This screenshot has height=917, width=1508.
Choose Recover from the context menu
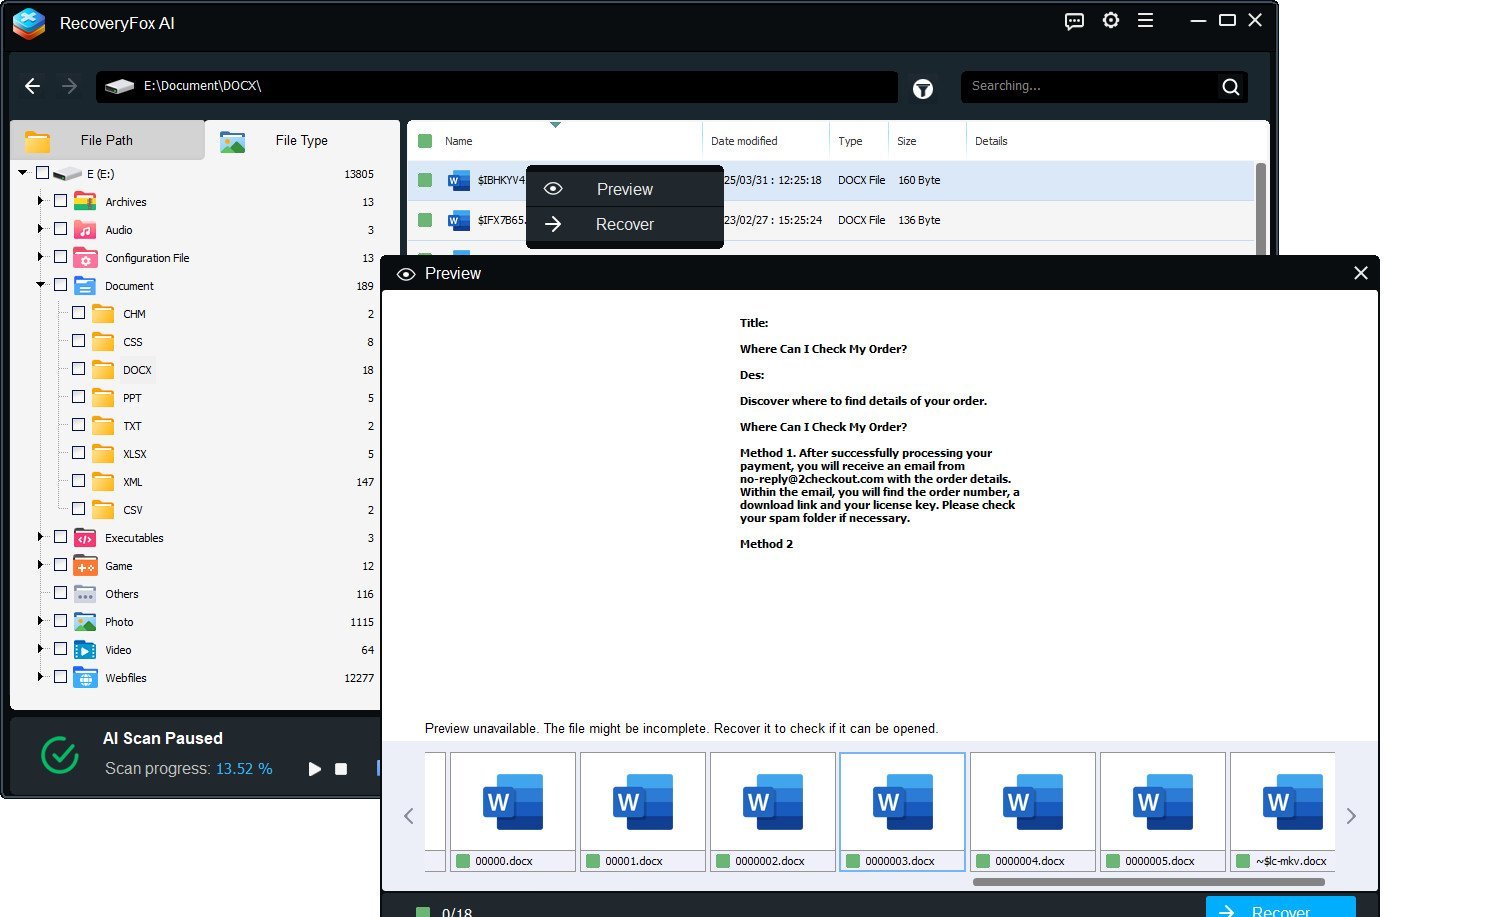(624, 225)
